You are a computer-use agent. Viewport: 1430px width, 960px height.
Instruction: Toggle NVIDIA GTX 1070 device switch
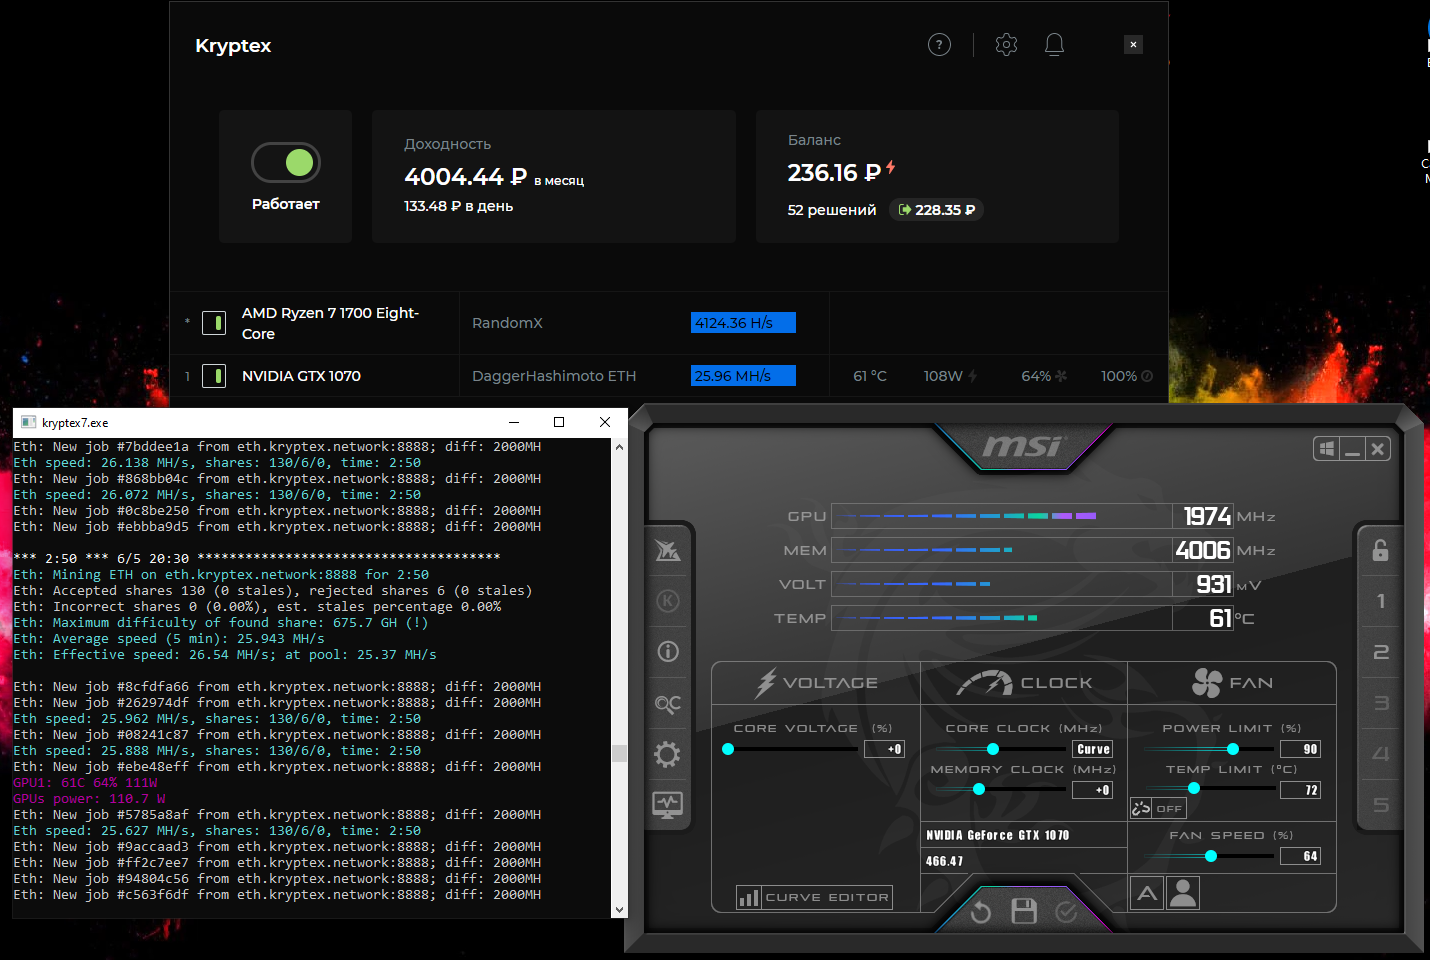click(214, 376)
